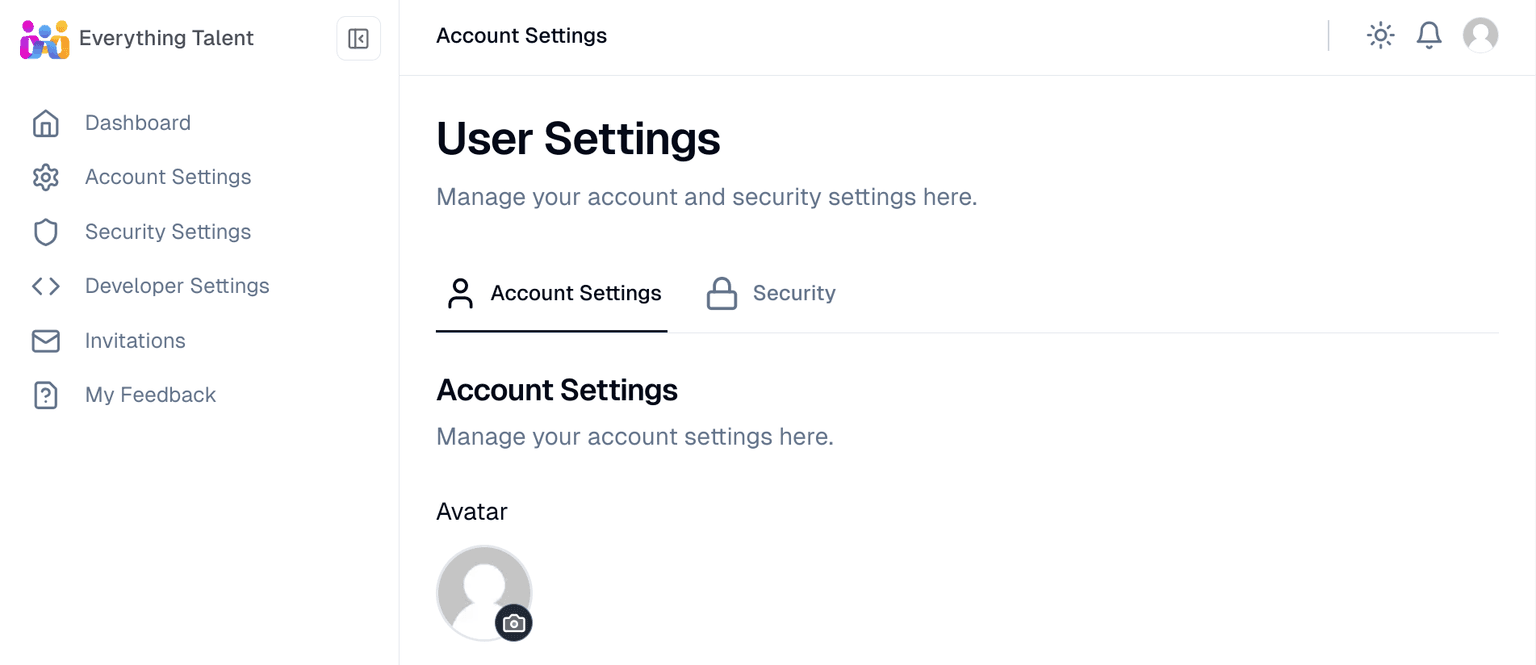
Task: Click the avatar placeholder image
Action: click(x=484, y=592)
